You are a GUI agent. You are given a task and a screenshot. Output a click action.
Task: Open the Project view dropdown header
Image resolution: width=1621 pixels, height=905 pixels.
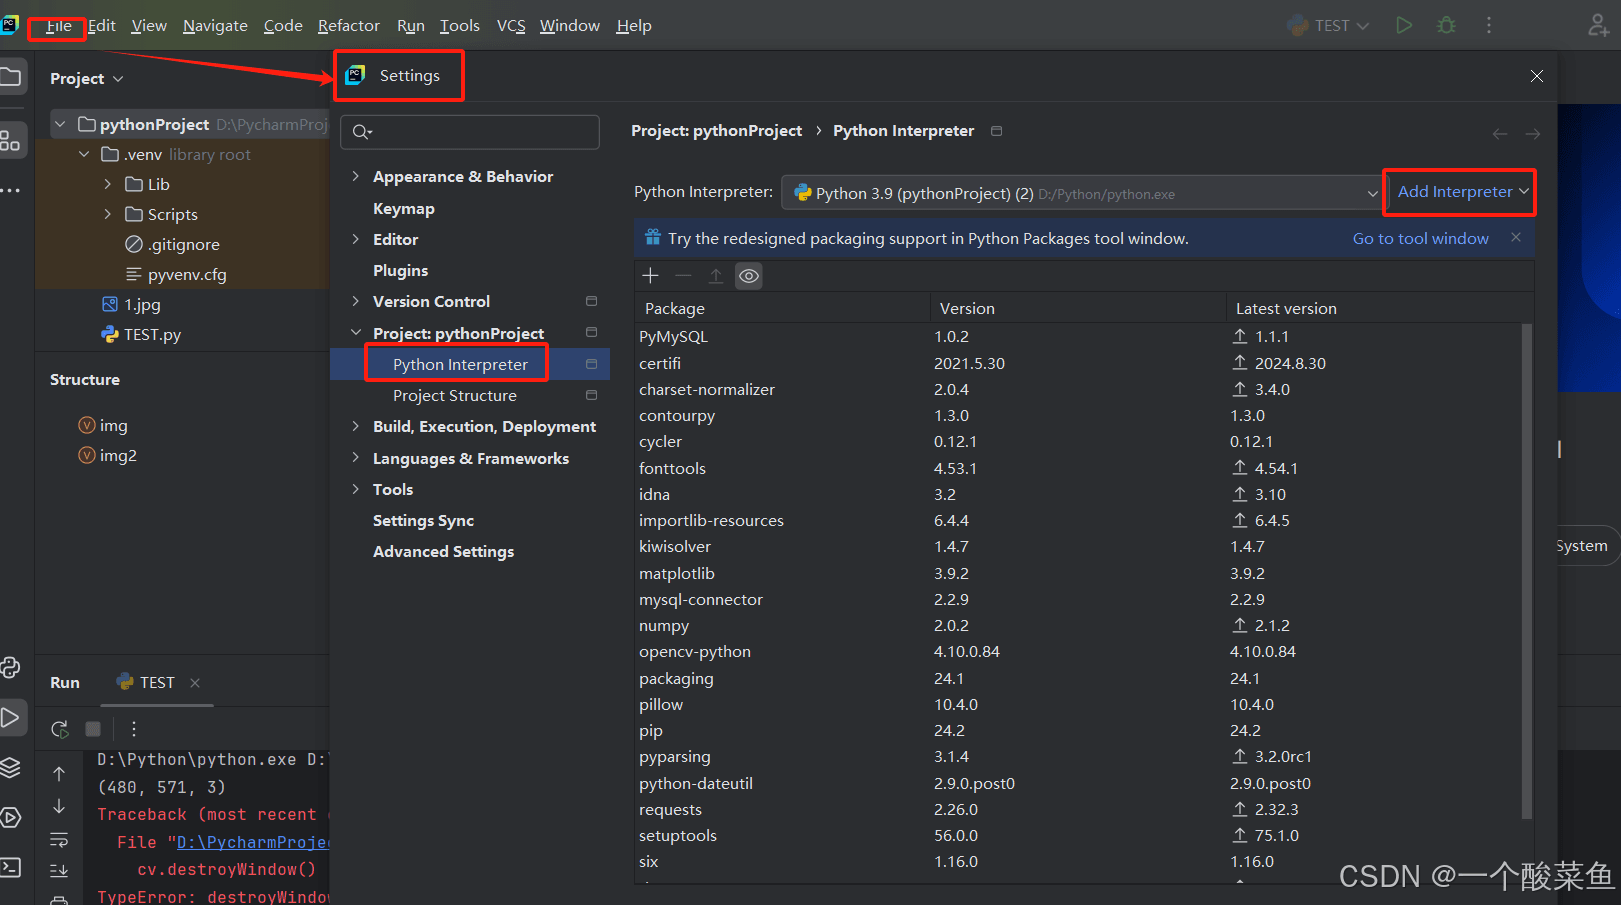tap(87, 78)
